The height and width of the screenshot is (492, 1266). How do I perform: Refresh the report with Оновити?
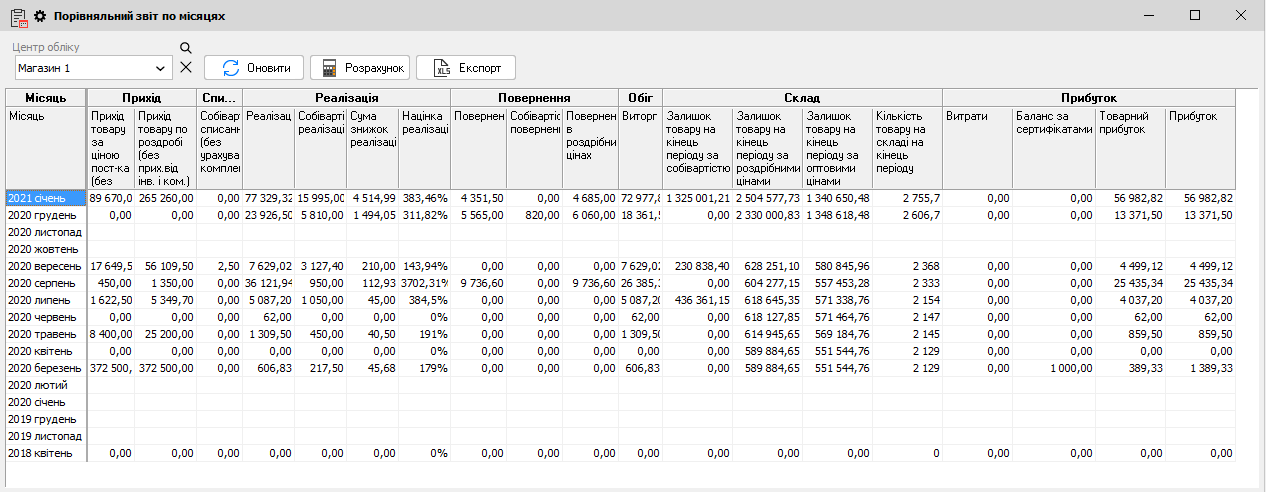pos(254,68)
